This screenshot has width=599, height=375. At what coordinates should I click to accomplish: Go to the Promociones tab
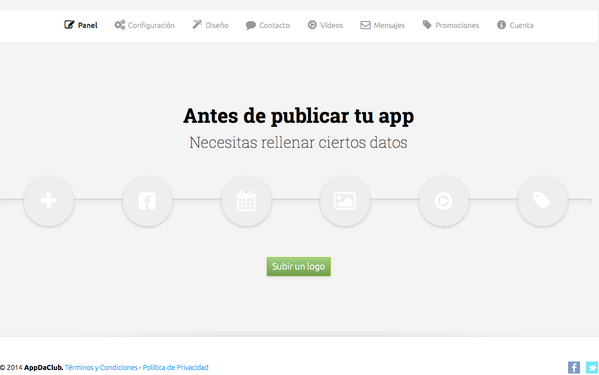coord(450,25)
